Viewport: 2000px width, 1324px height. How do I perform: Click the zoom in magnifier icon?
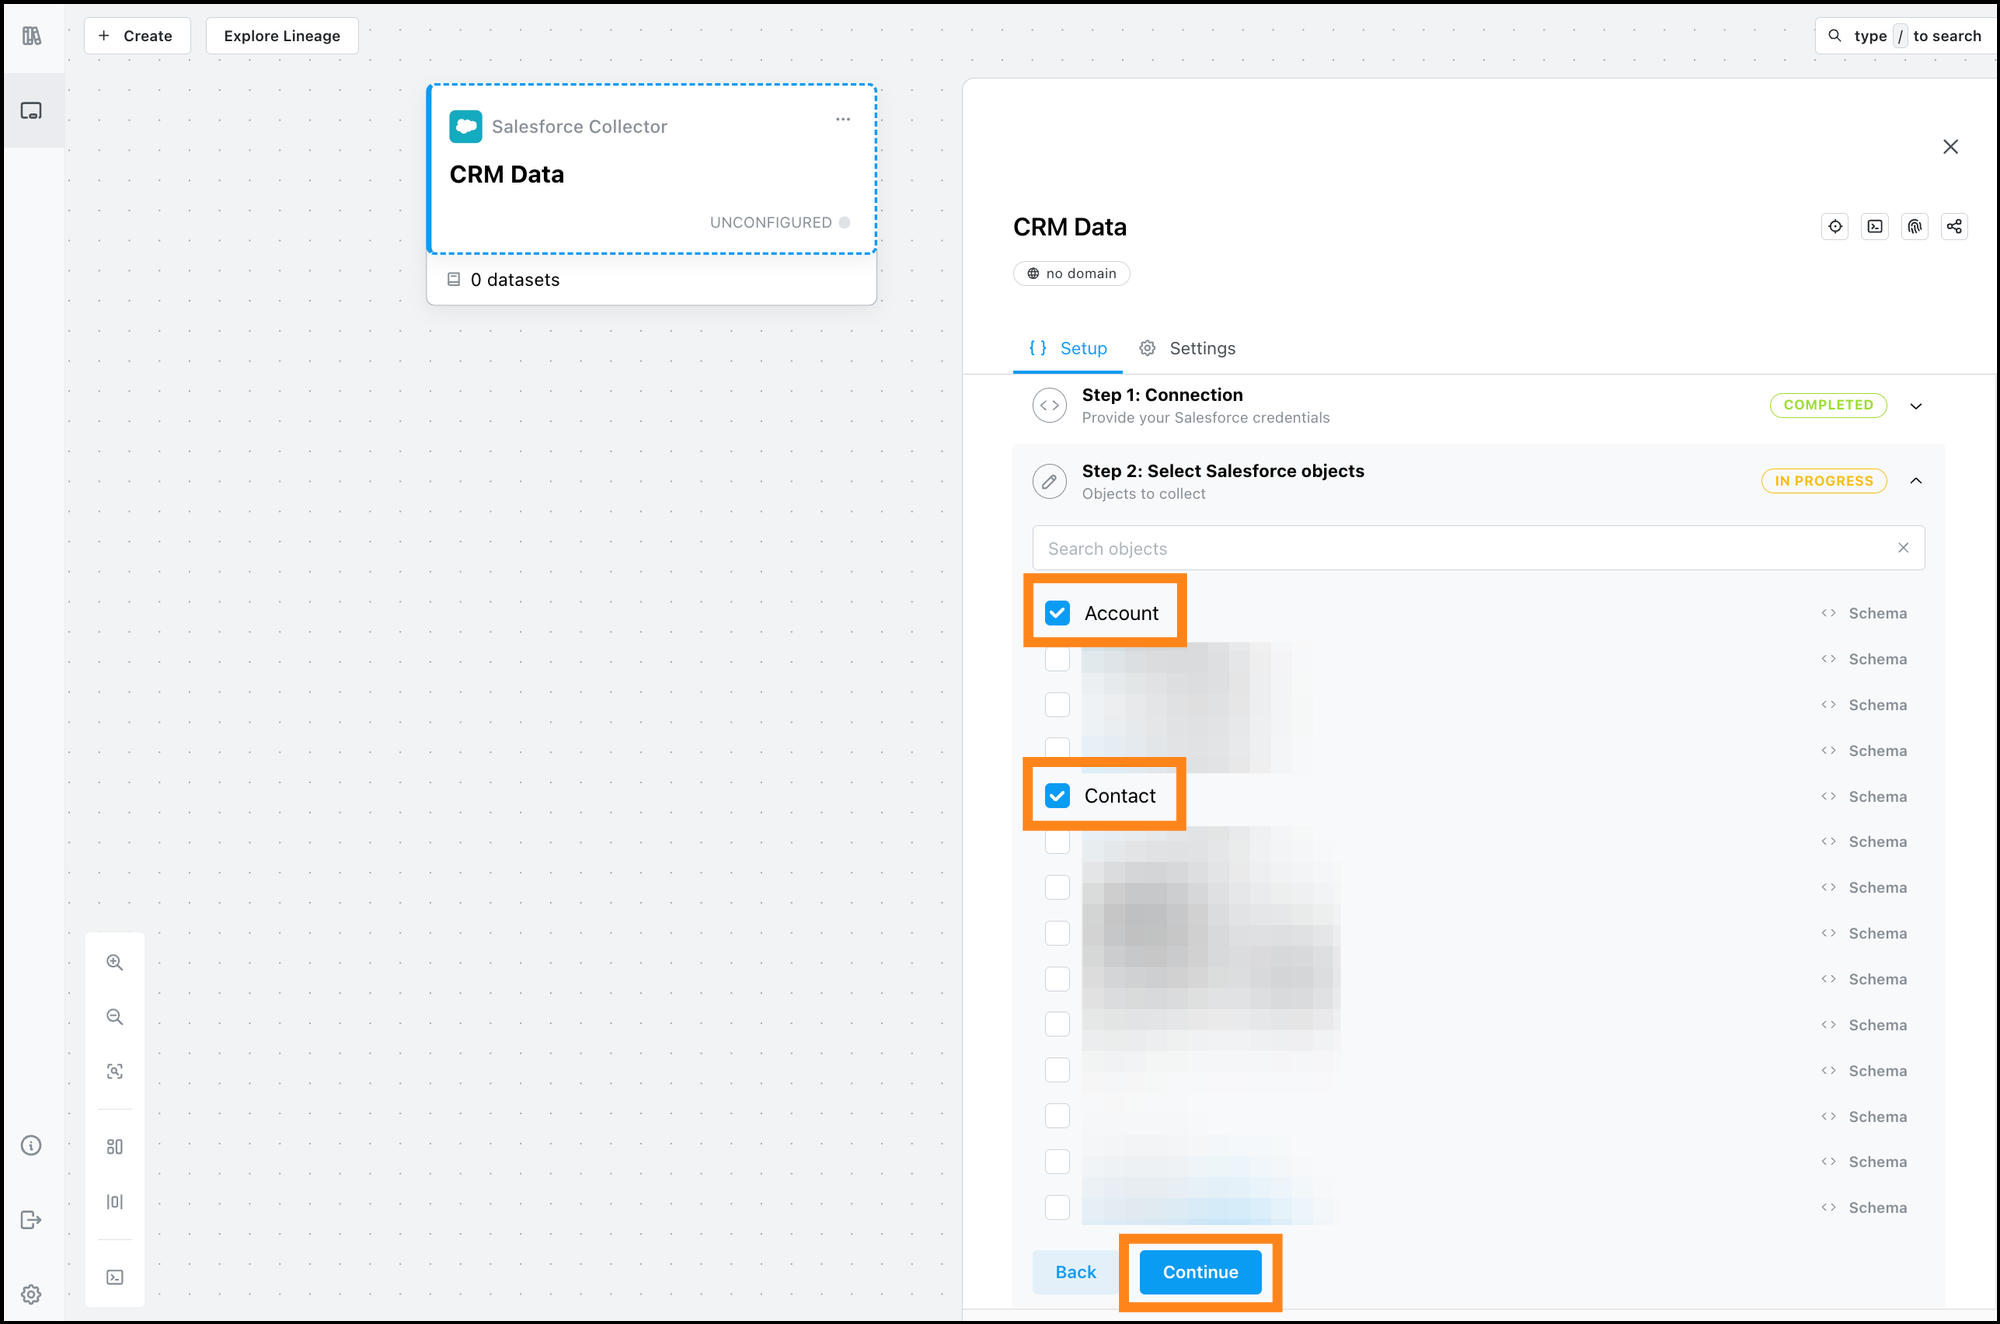(x=115, y=962)
